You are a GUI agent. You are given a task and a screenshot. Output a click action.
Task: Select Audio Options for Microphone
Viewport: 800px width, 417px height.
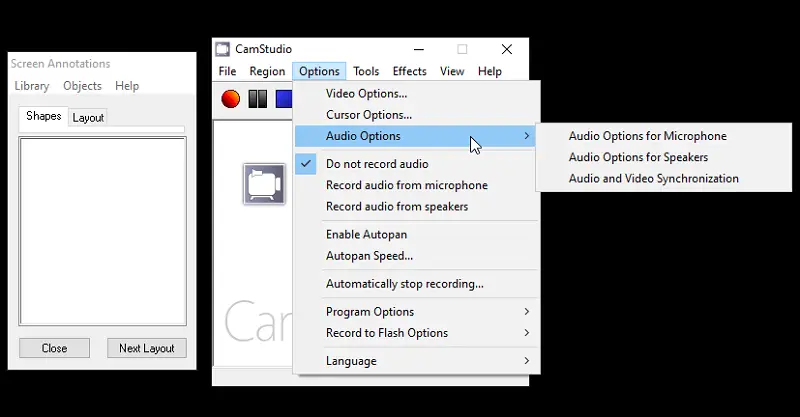(663, 136)
